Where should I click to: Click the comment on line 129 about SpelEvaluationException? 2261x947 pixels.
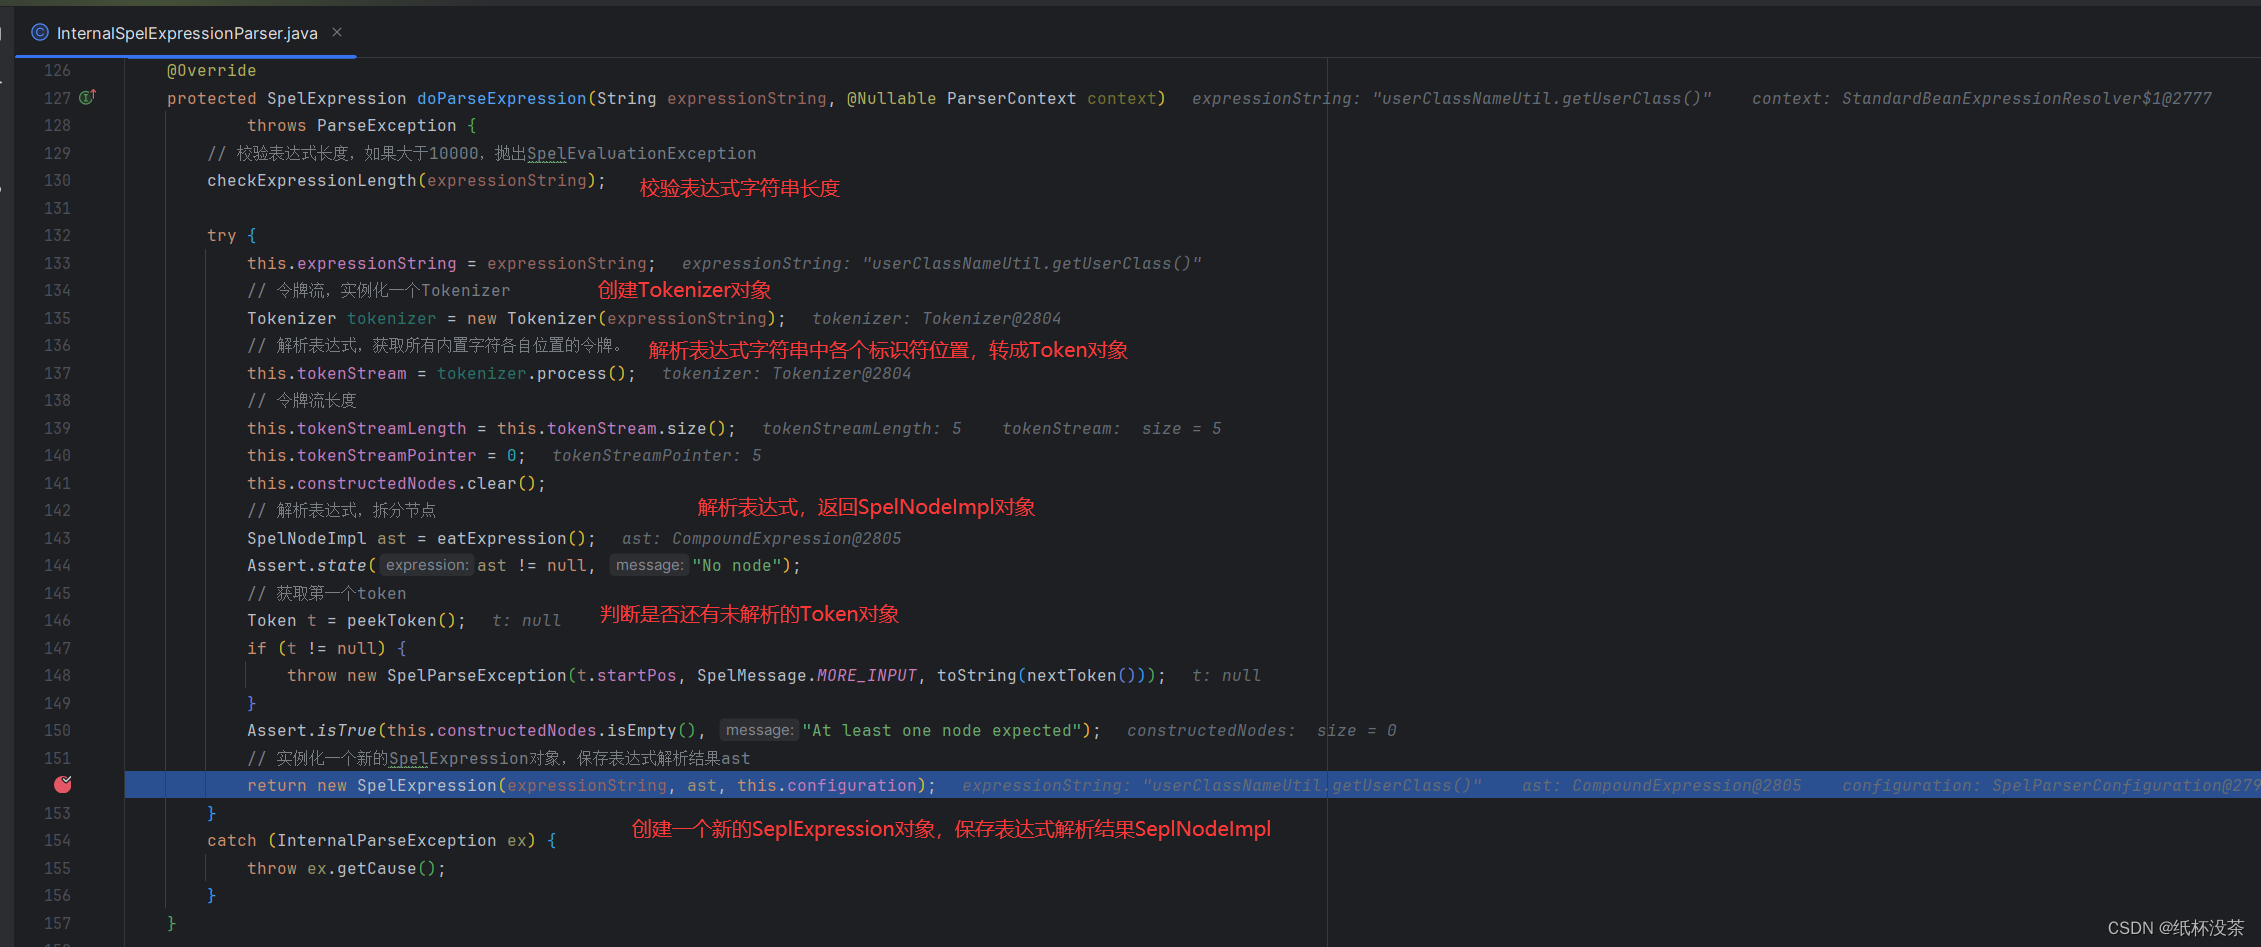[x=481, y=153]
